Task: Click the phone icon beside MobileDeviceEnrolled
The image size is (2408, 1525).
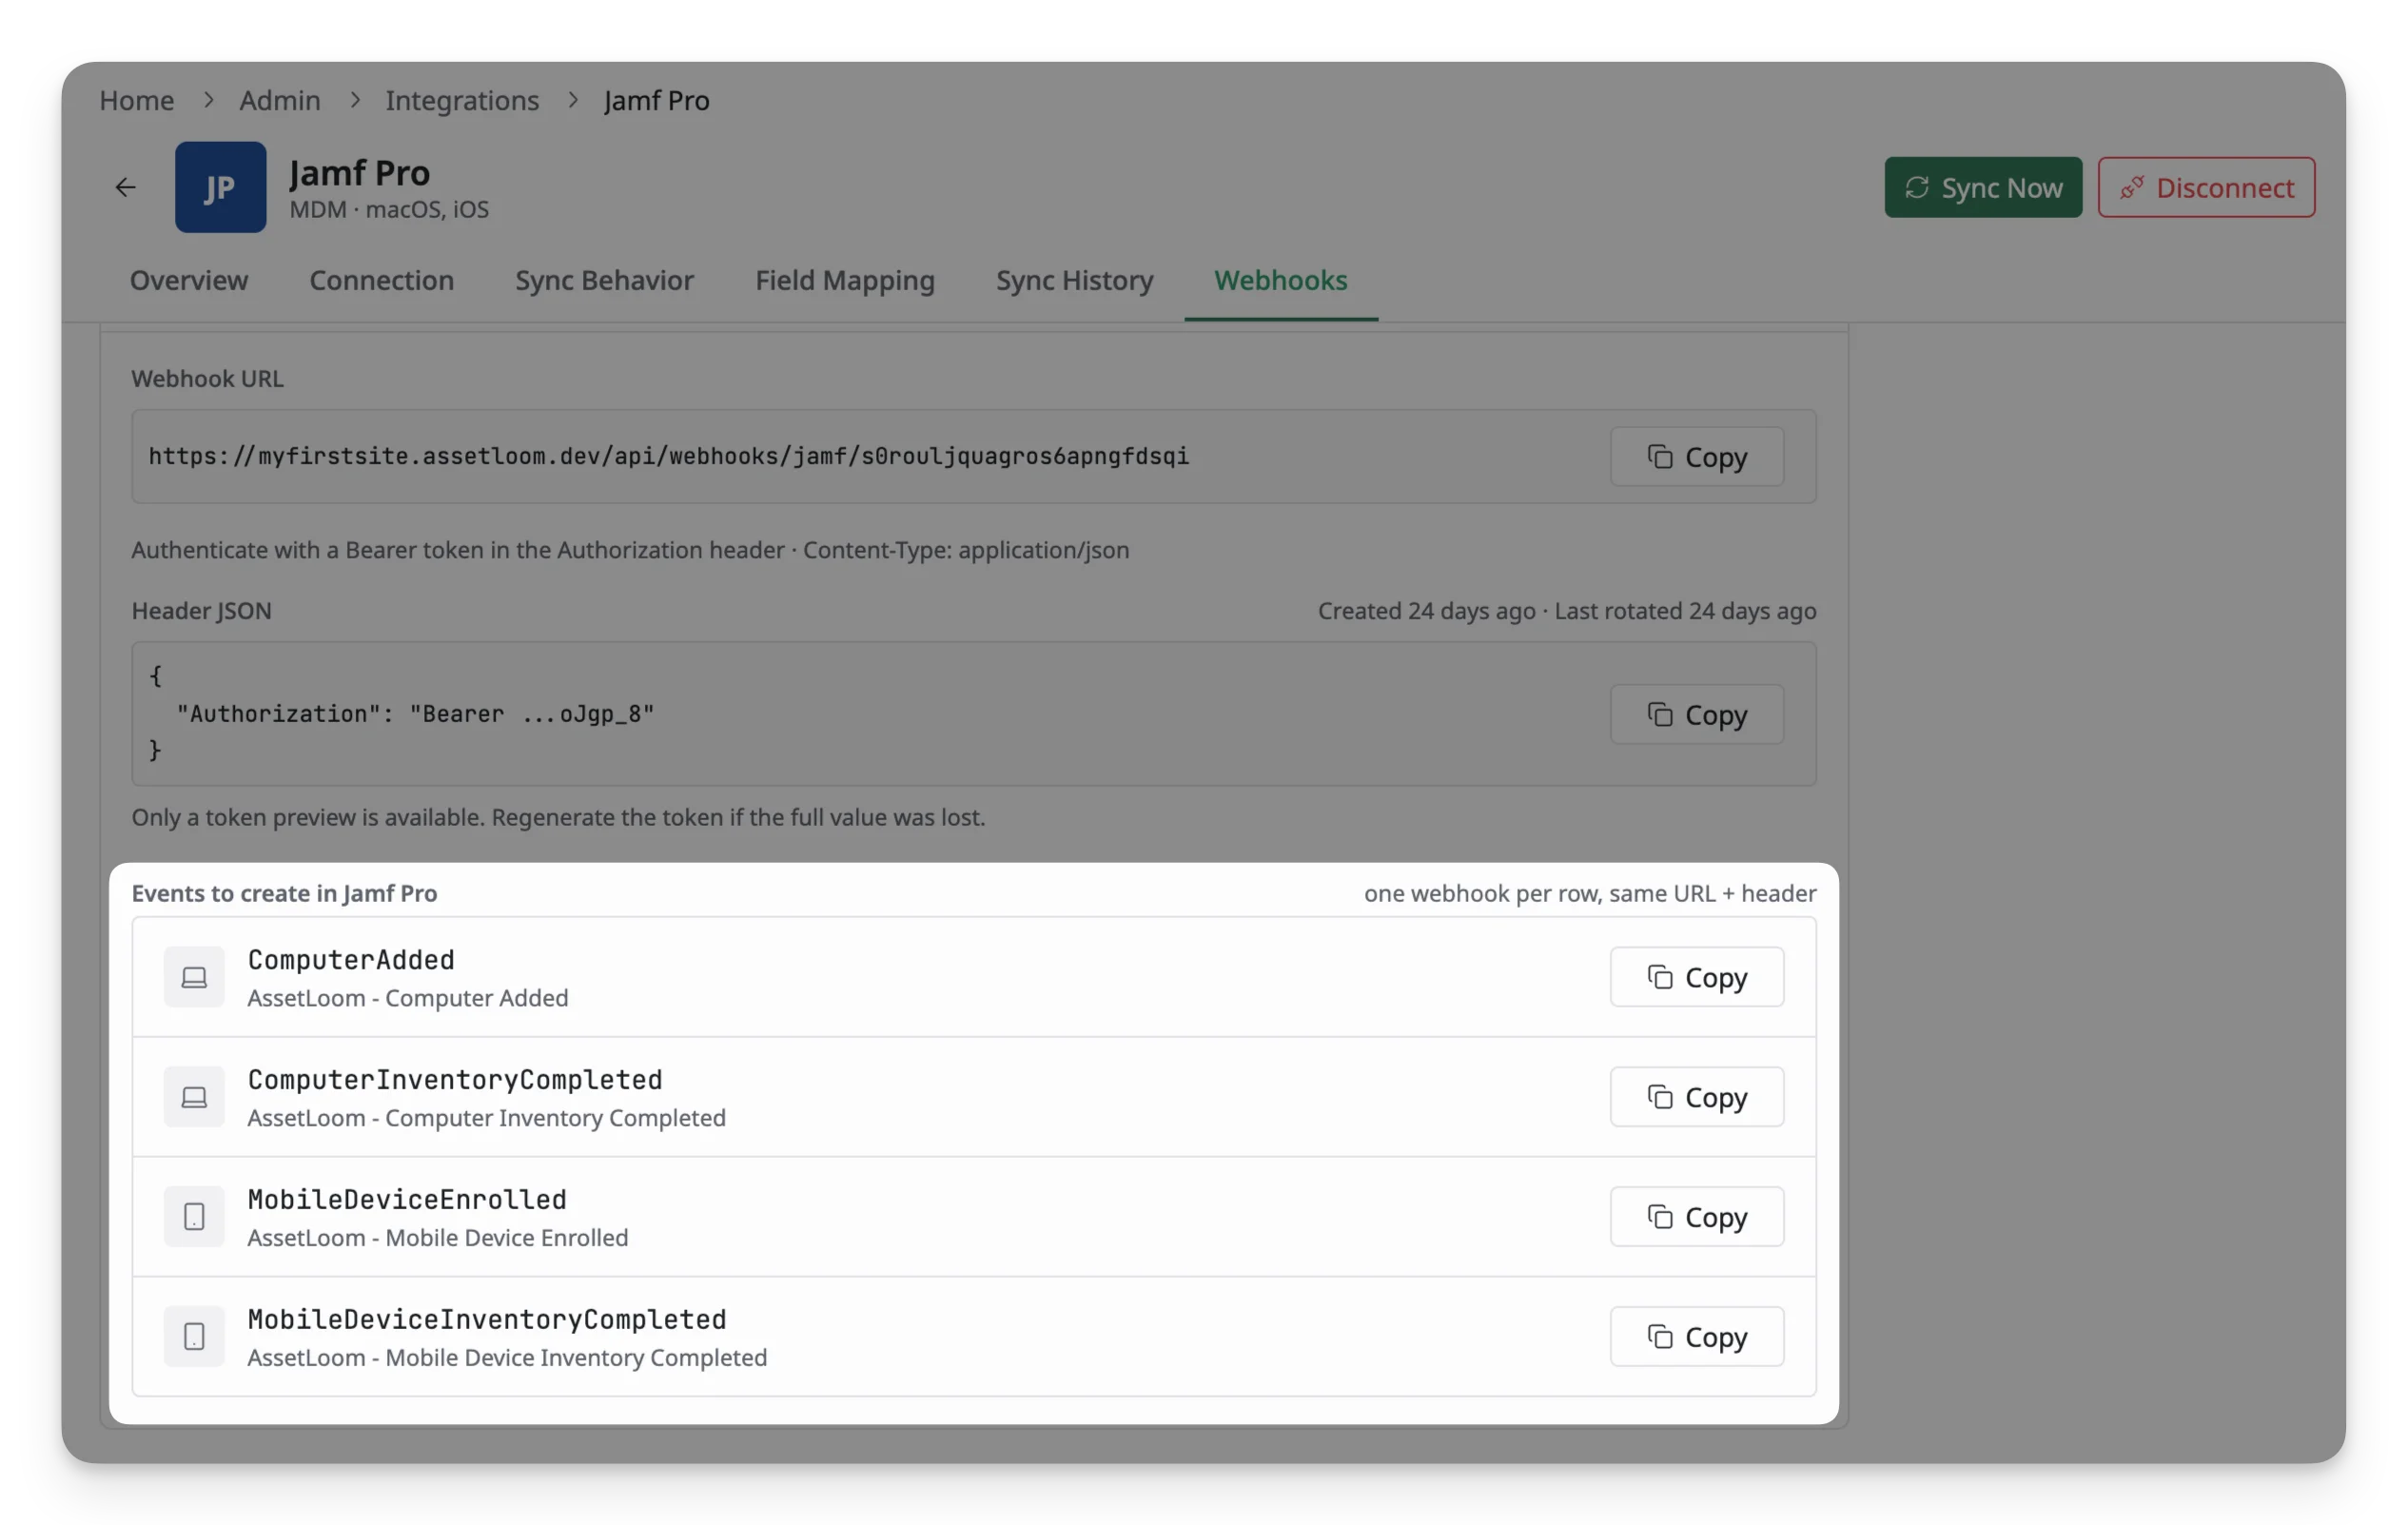Action: 194,1217
